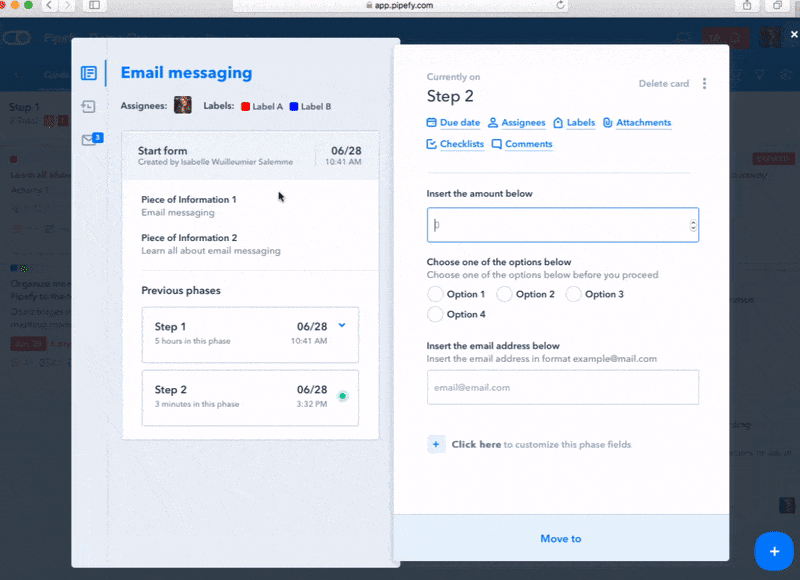Open the card's three-dot options menu

tap(705, 84)
